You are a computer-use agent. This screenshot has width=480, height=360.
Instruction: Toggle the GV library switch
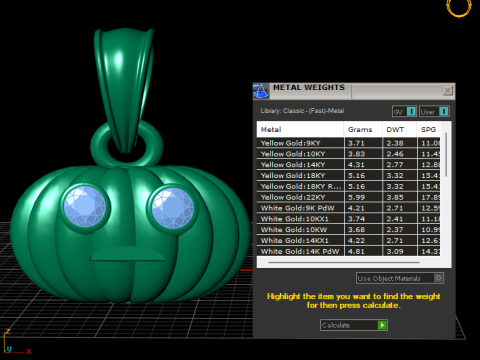404,111
